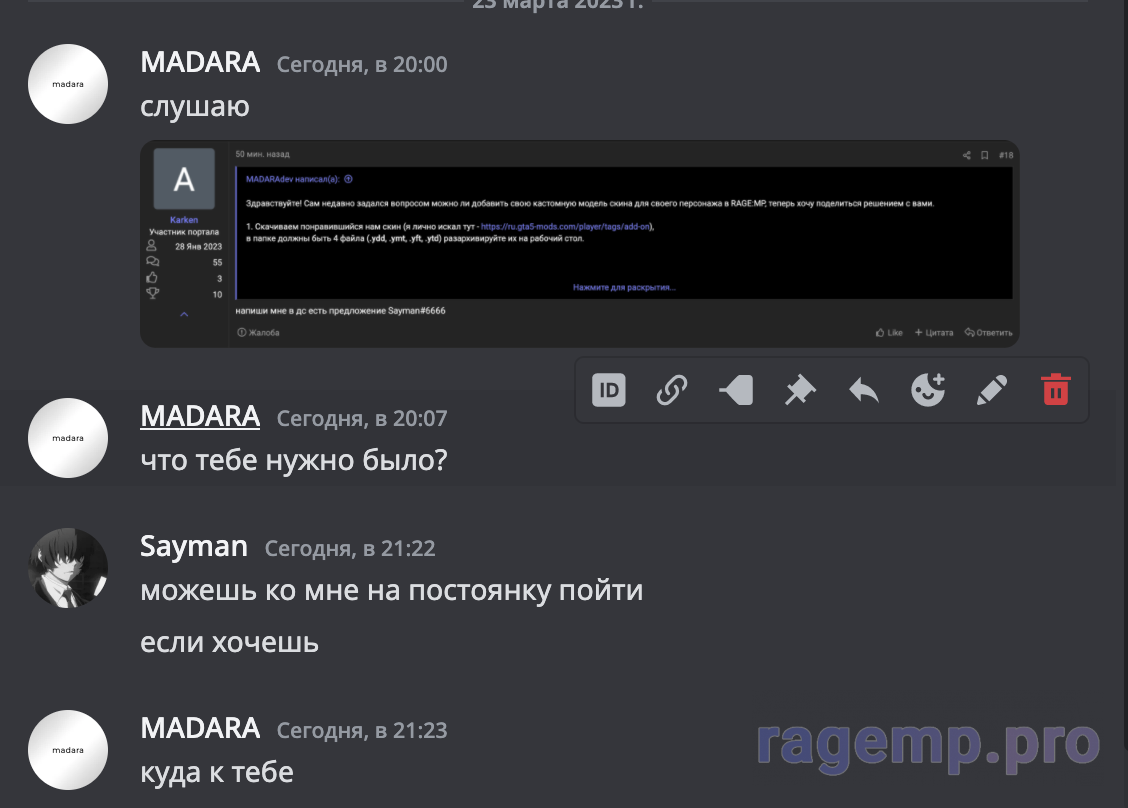Open Sayman's username profile
Screen dimensions: 1128x808
pos(194,547)
